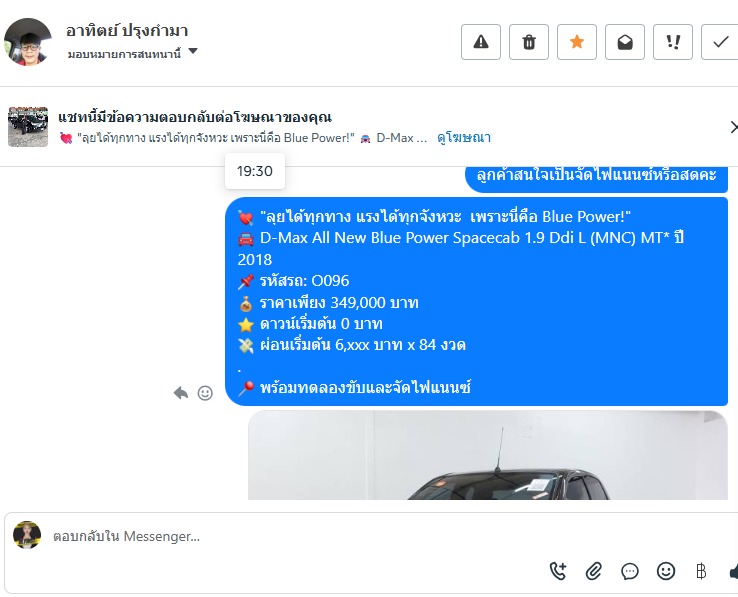Start a call with phone plus icon
The image size is (738, 597).
tap(558, 571)
